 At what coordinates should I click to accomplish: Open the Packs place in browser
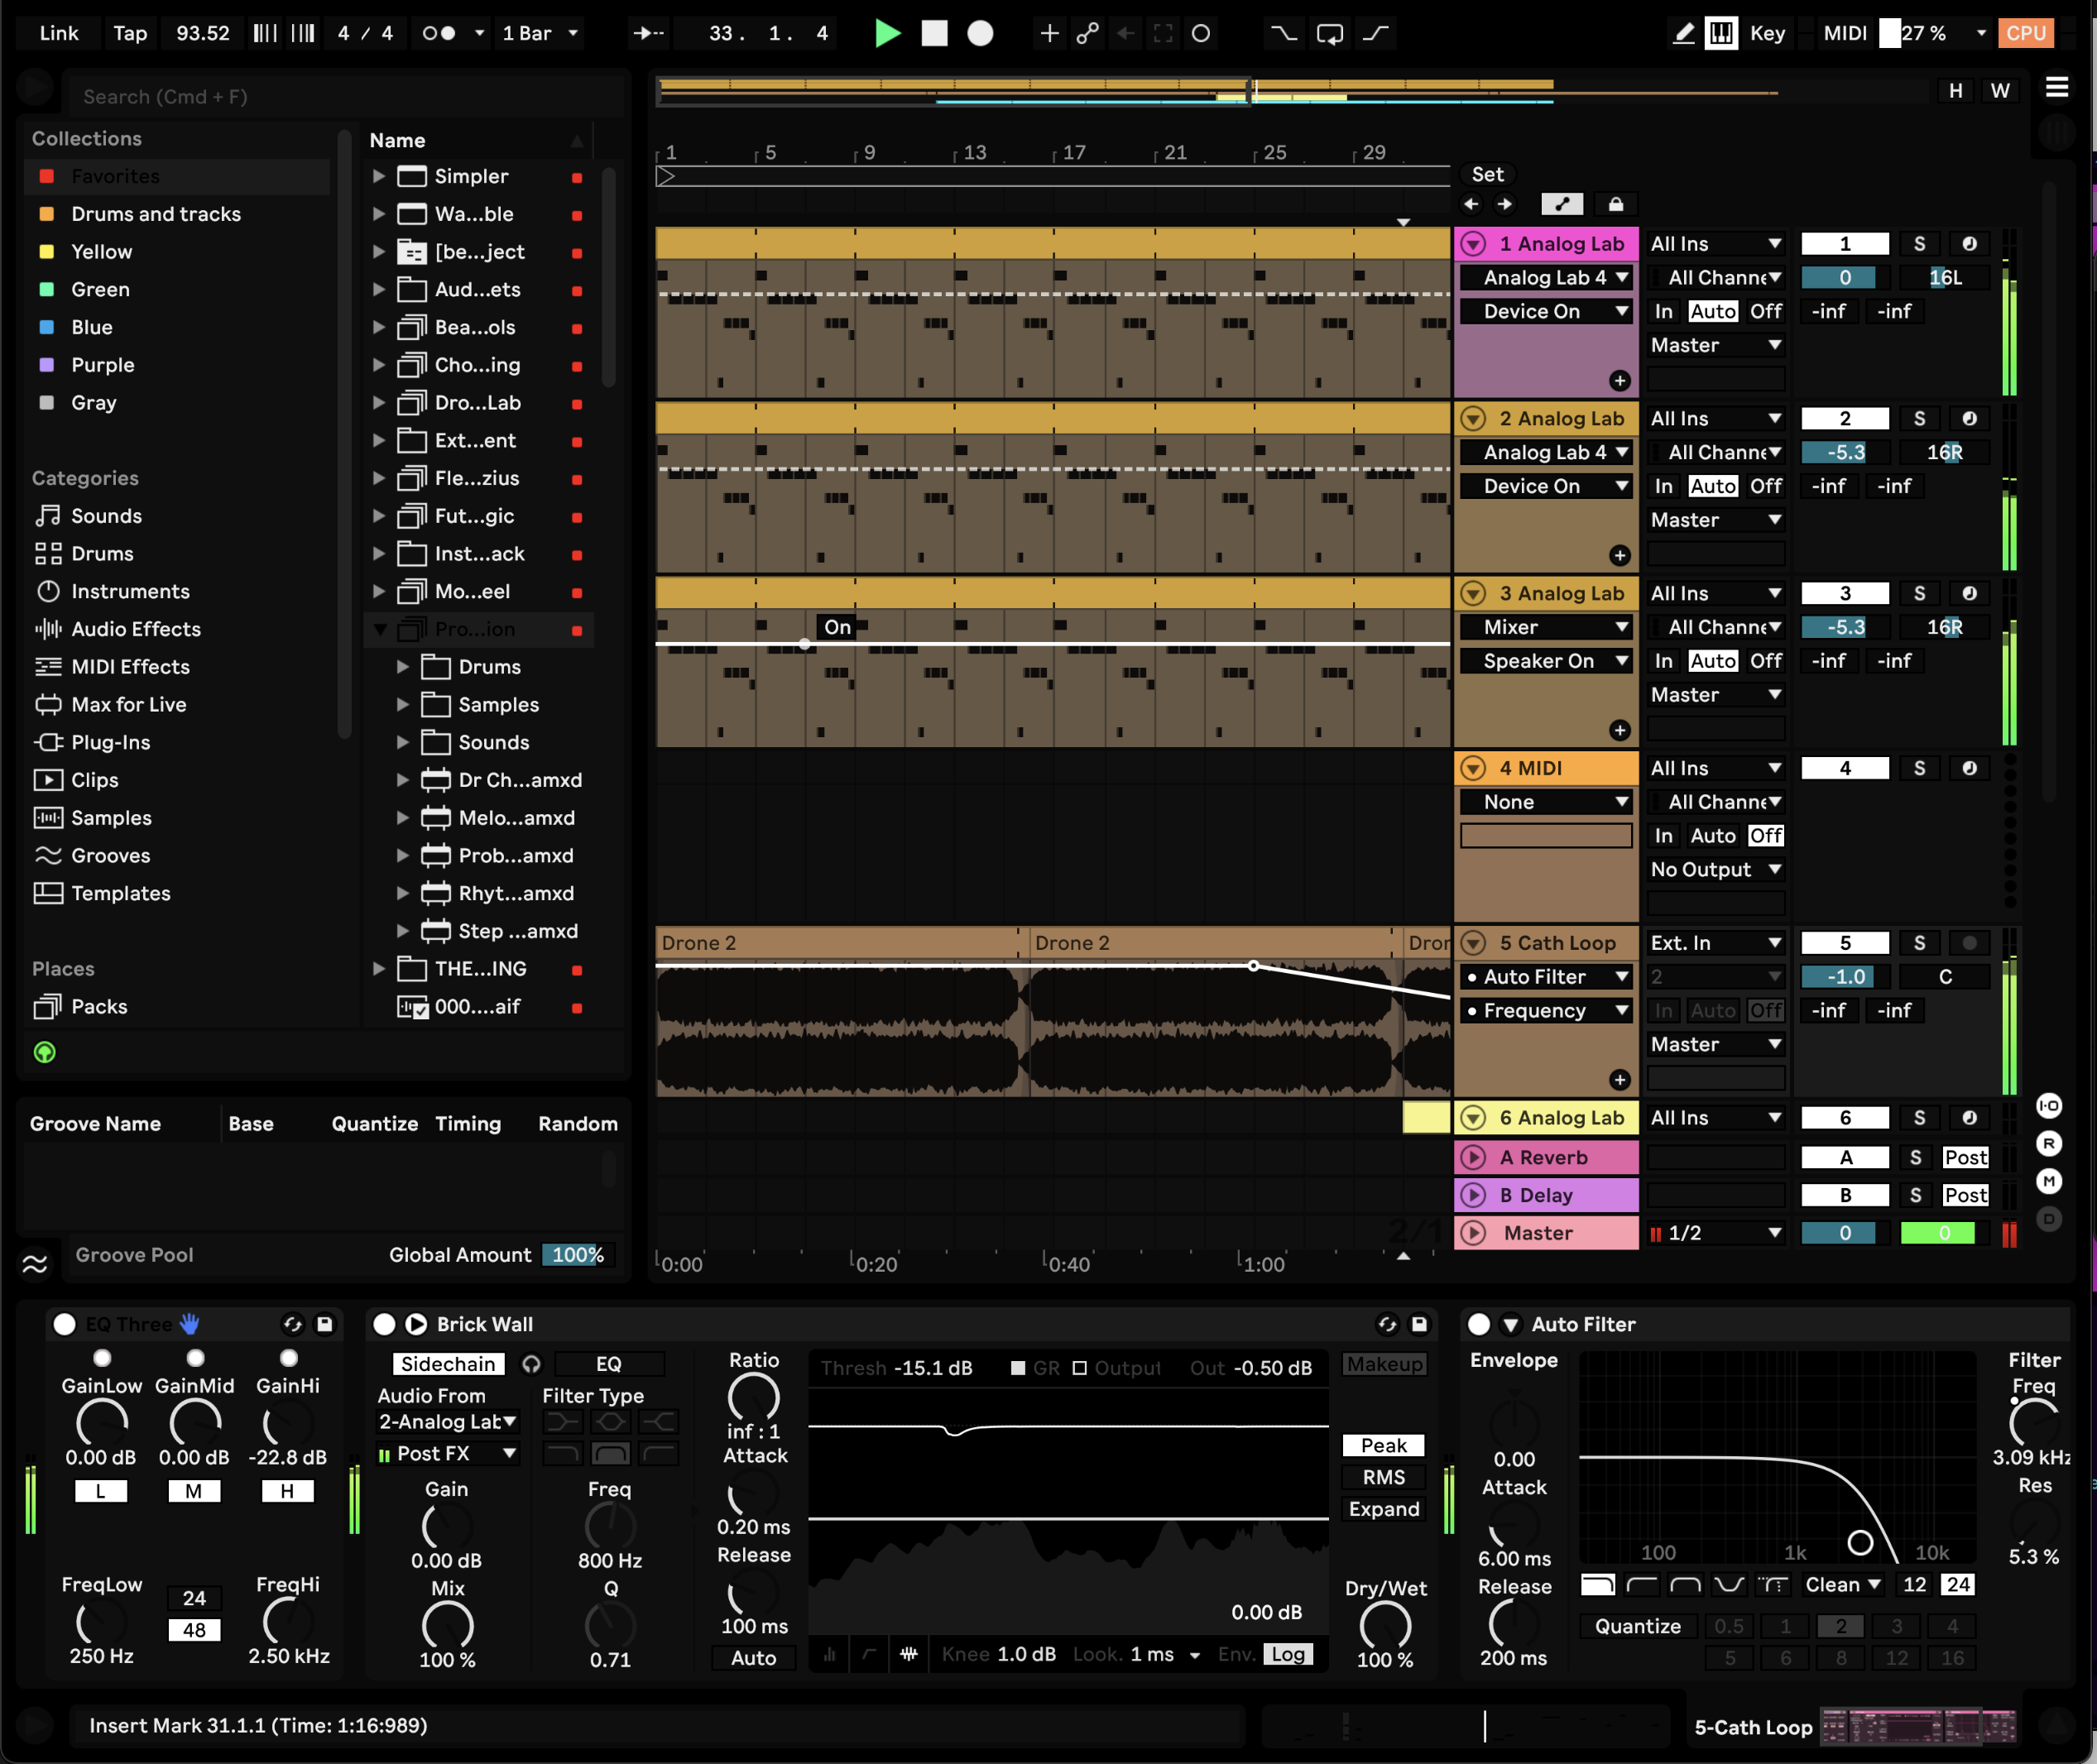click(99, 1007)
